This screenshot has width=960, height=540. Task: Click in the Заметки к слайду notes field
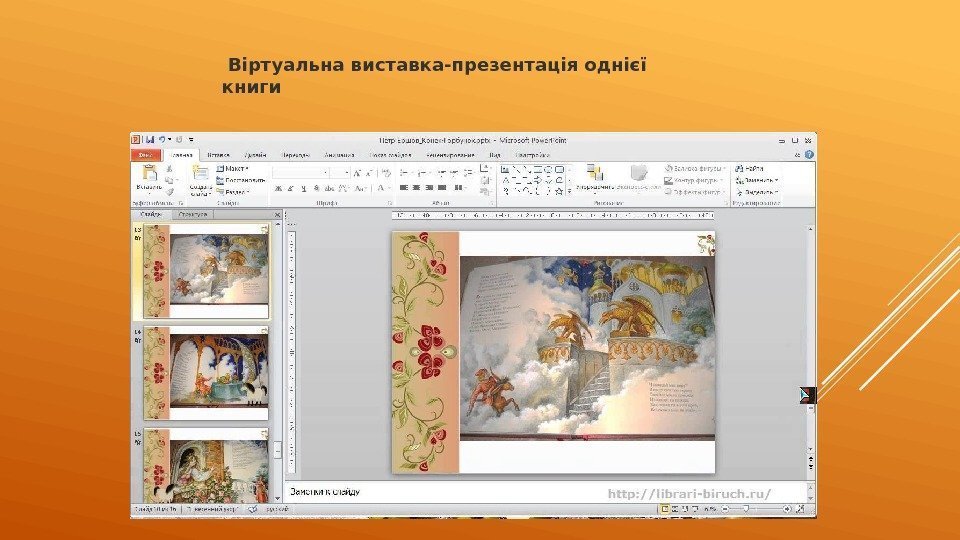click(545, 492)
